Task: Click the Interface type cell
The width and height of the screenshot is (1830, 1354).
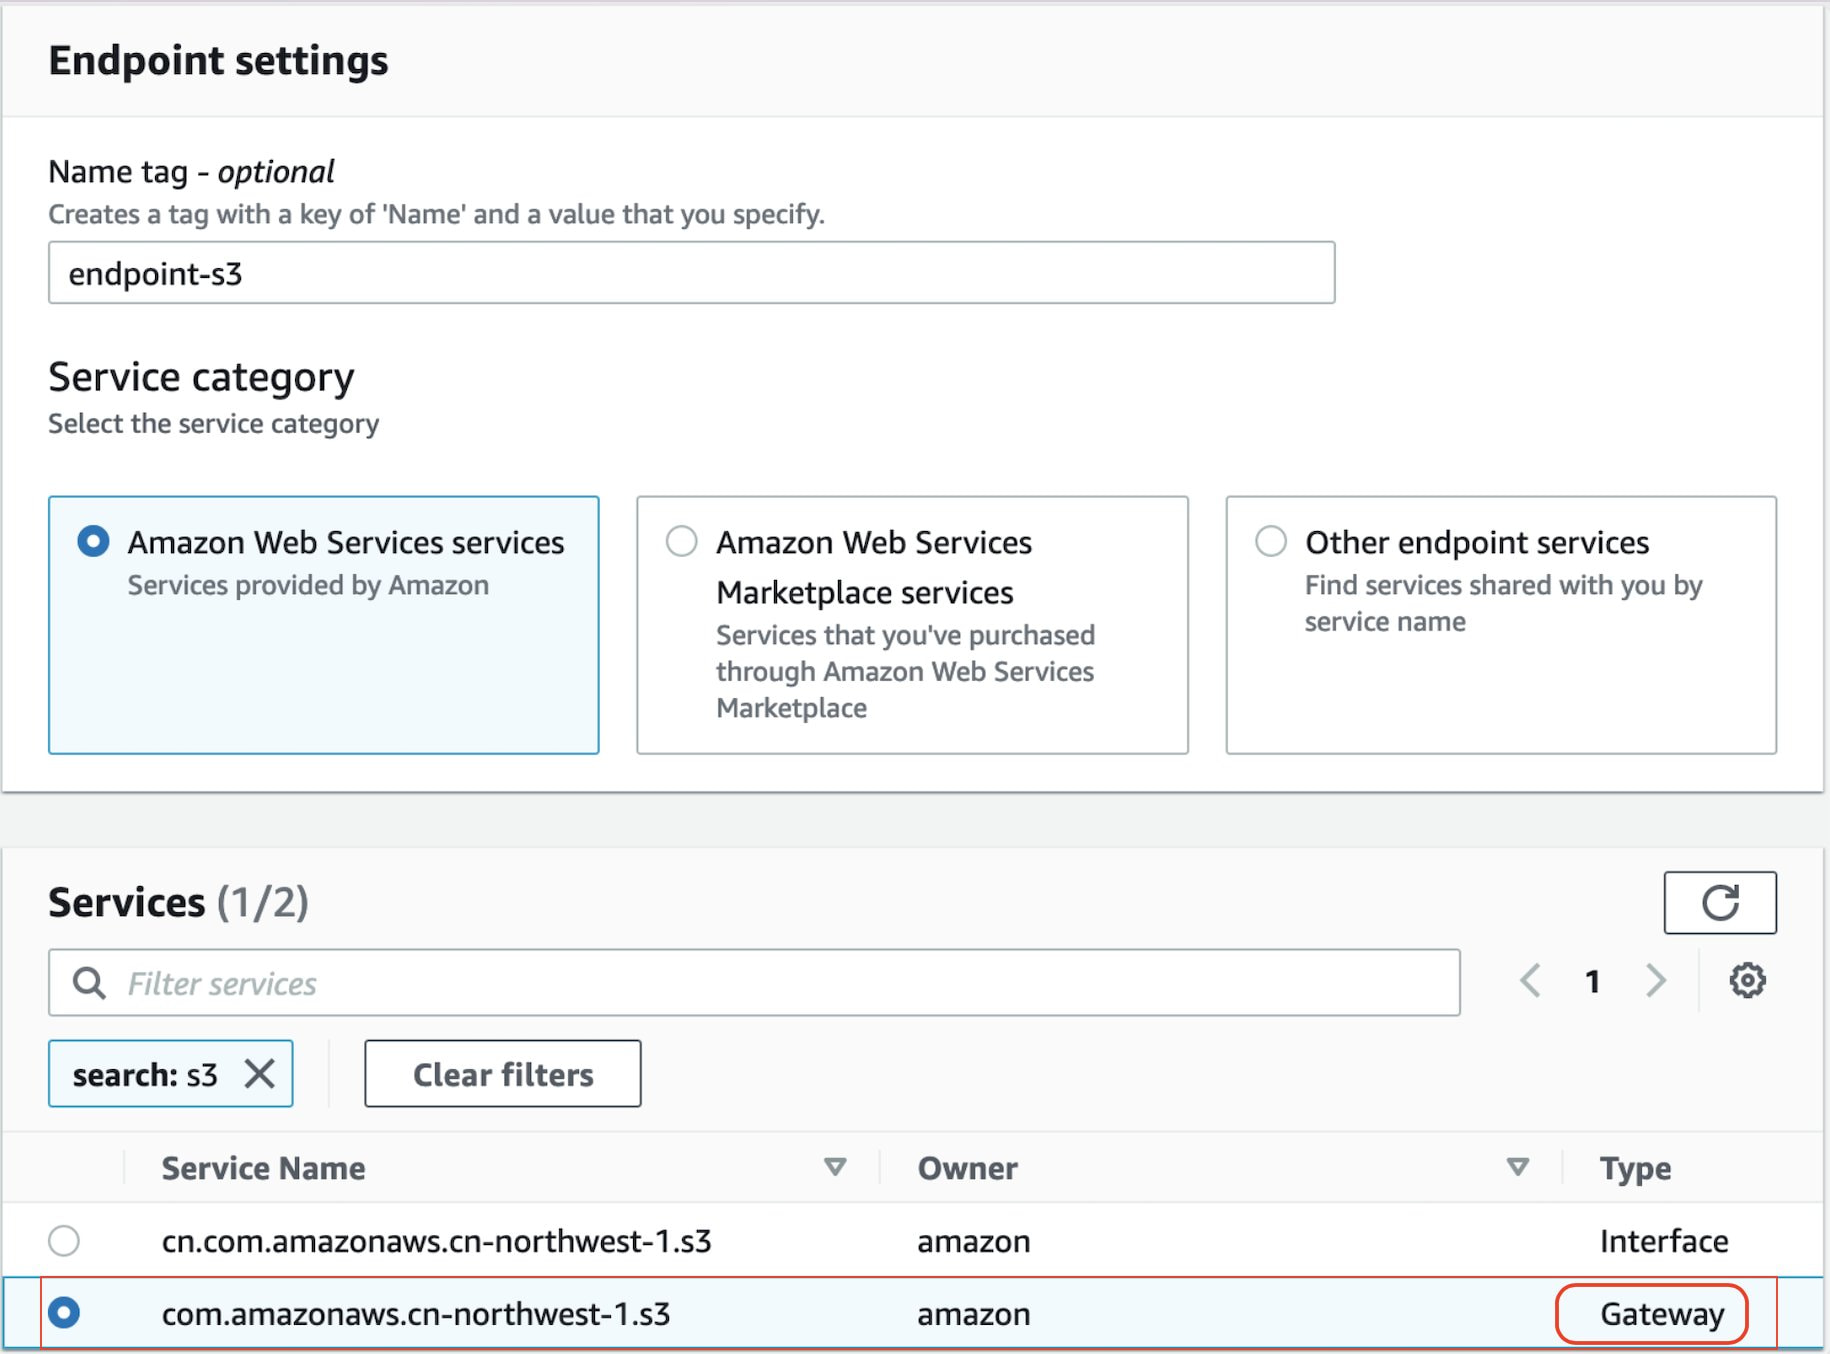Action: tap(1664, 1241)
